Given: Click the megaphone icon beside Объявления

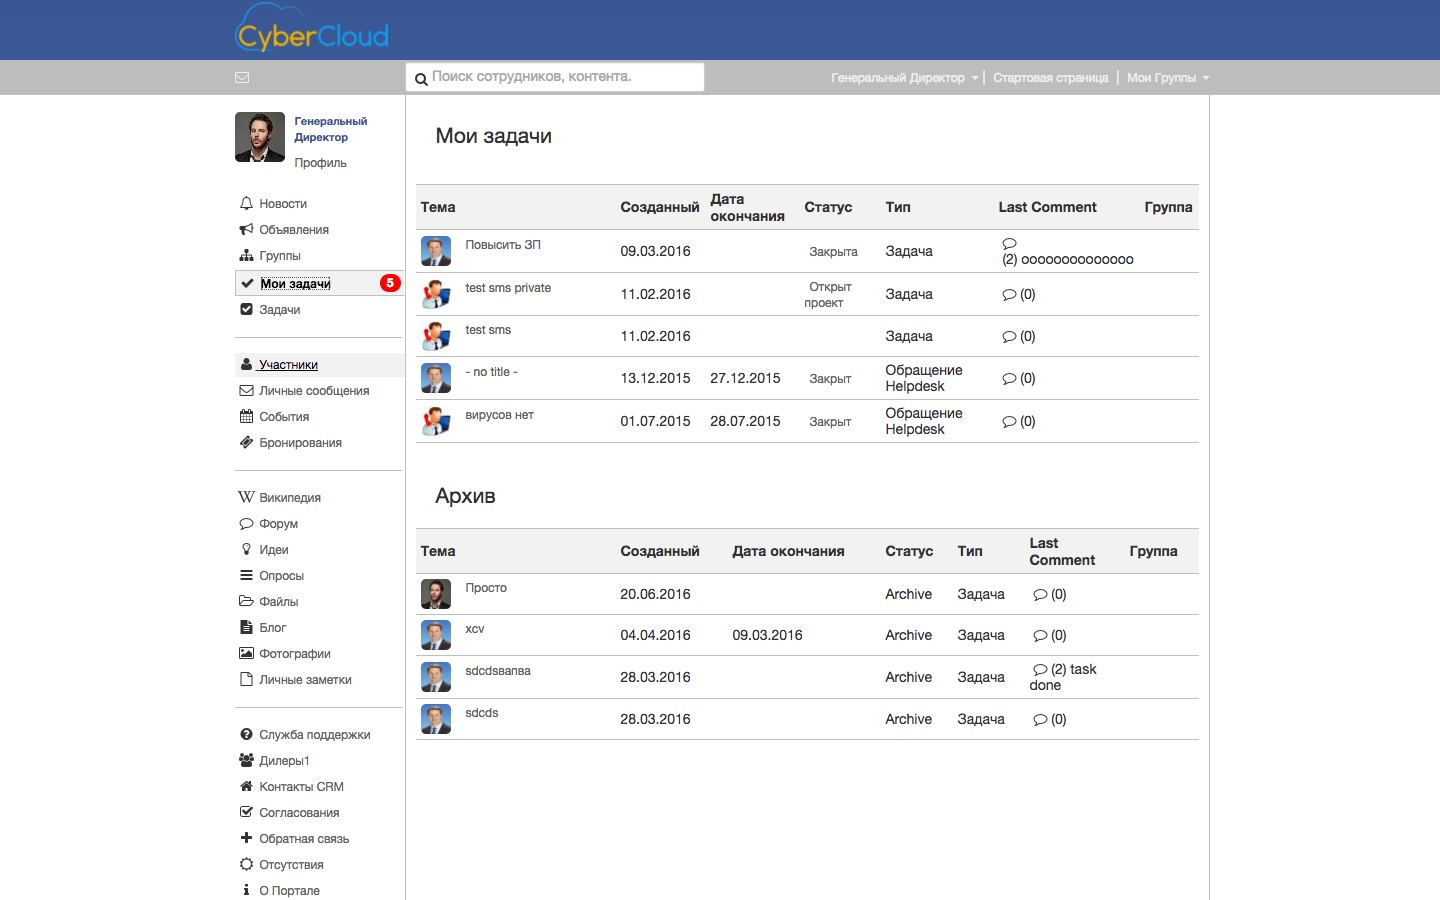Looking at the screenshot, I should point(246,229).
